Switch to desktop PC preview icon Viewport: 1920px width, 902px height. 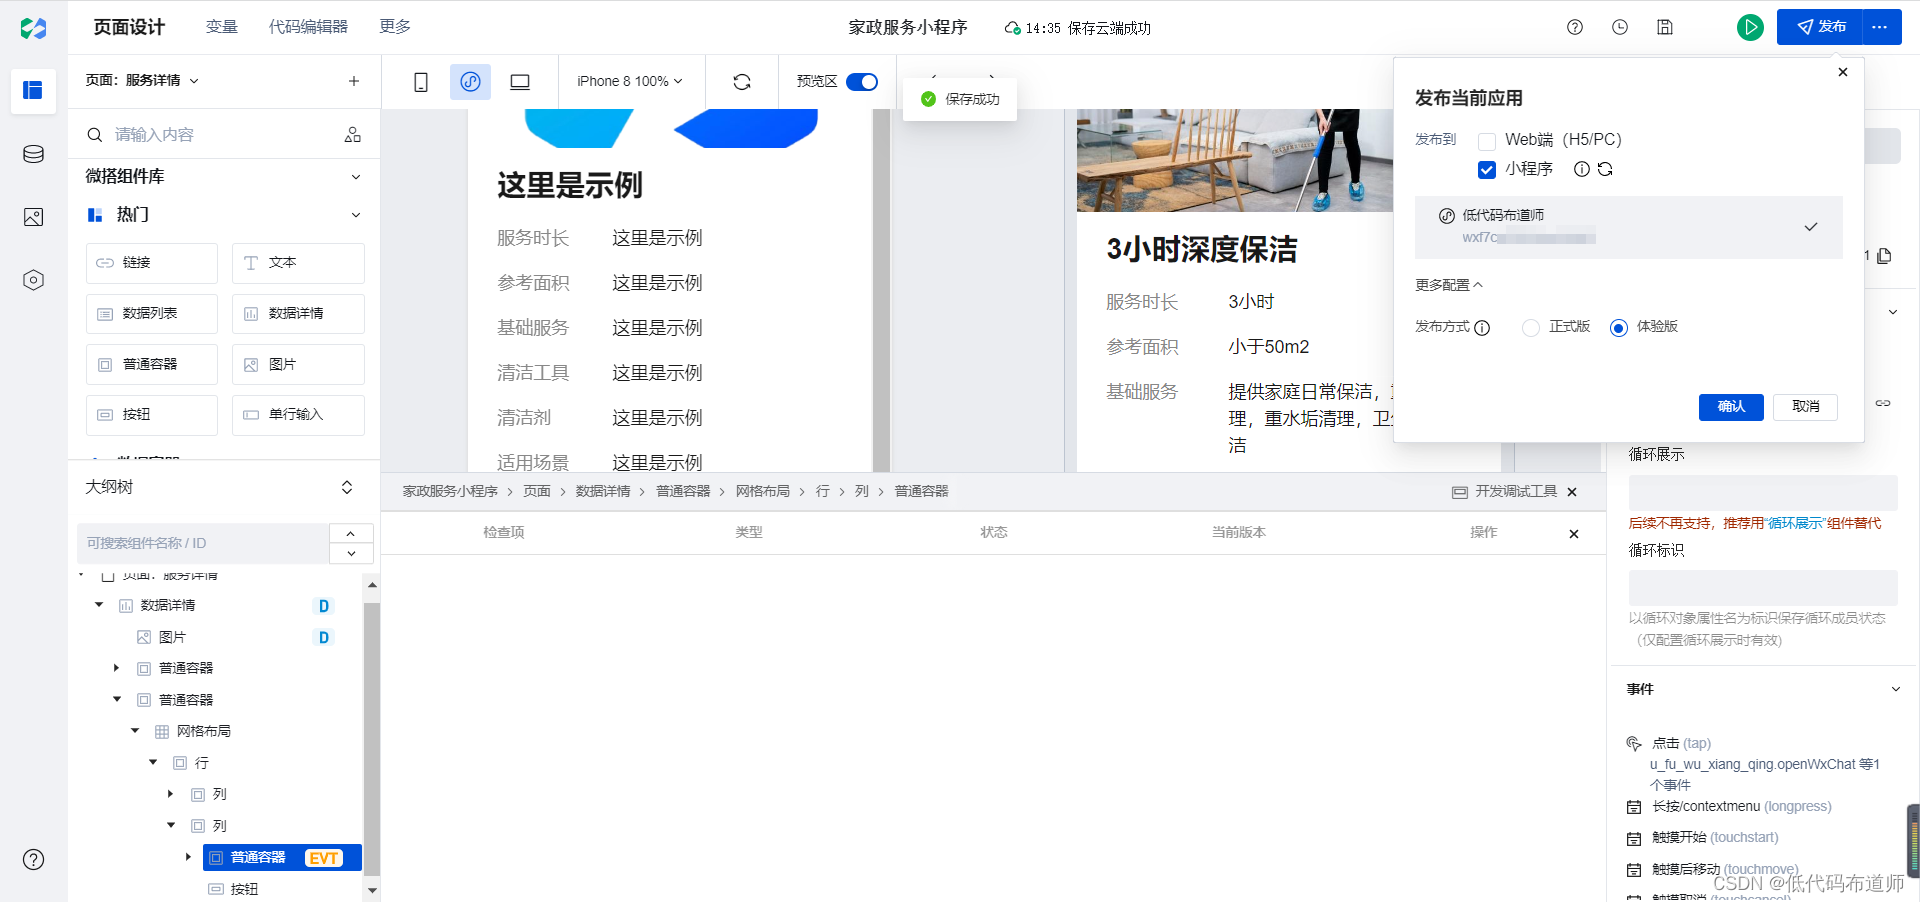pos(520,82)
